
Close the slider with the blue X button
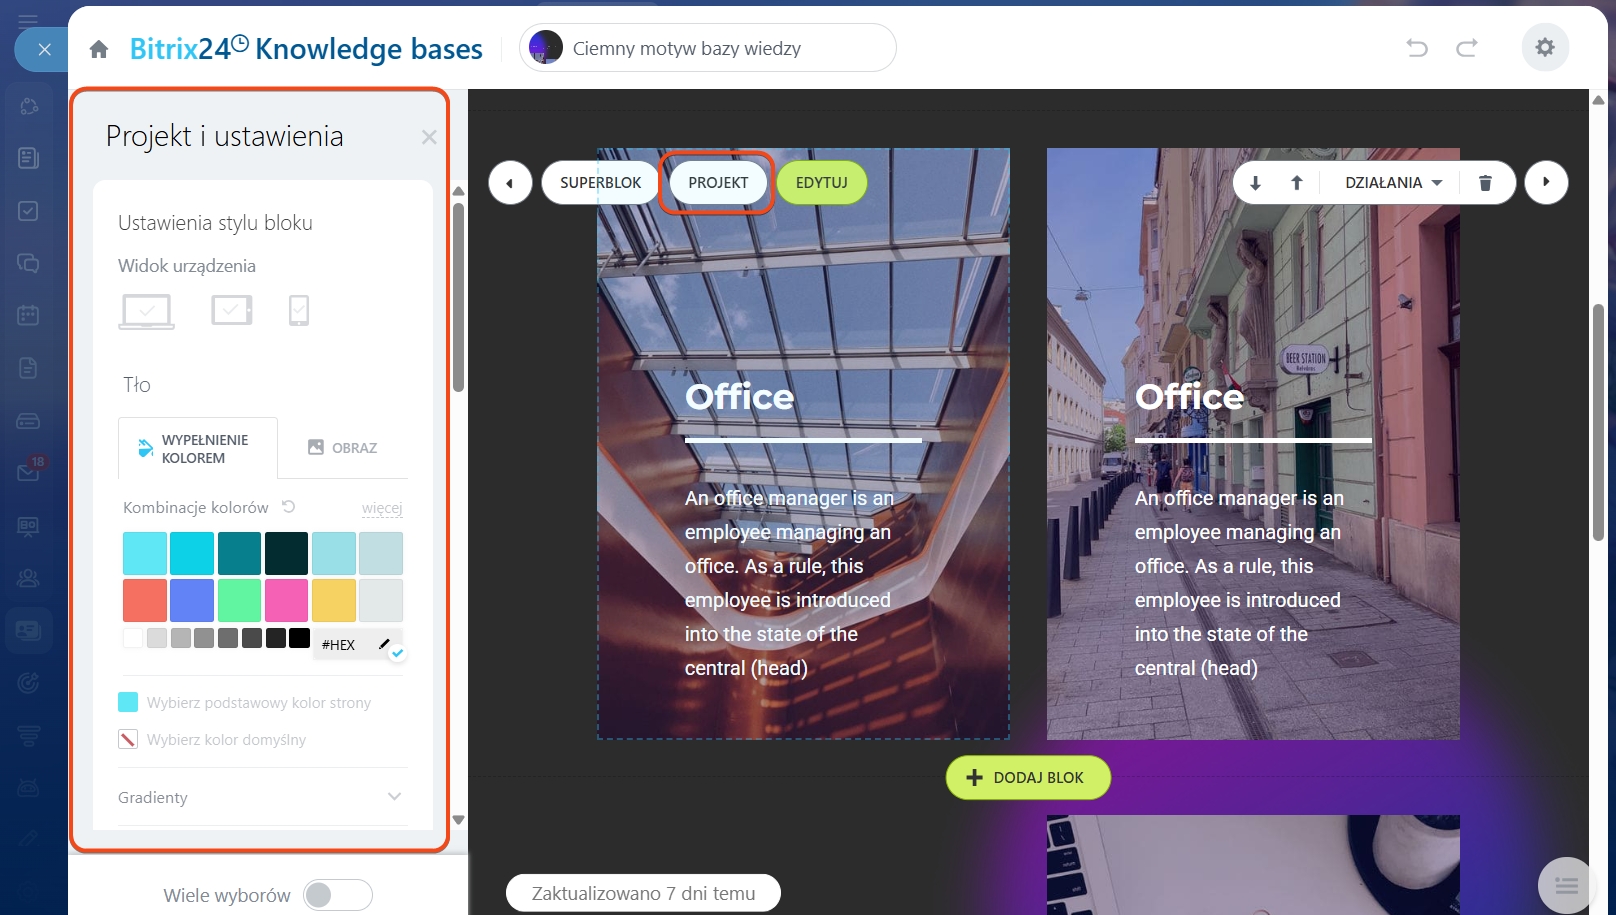[x=44, y=49]
